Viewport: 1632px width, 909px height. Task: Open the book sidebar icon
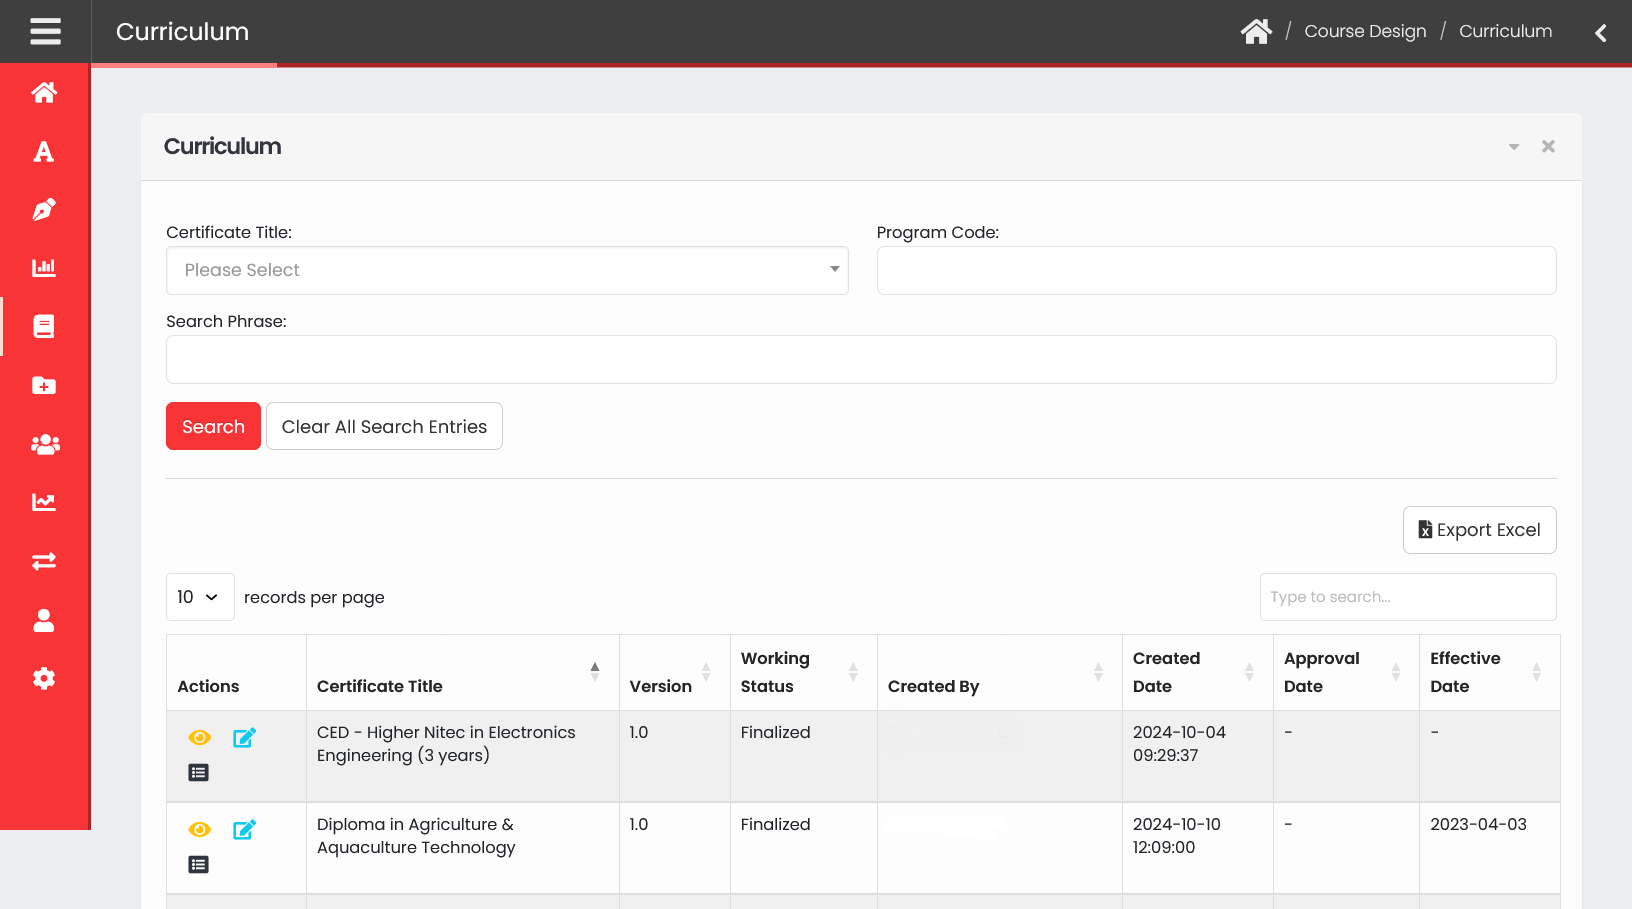coord(44,326)
